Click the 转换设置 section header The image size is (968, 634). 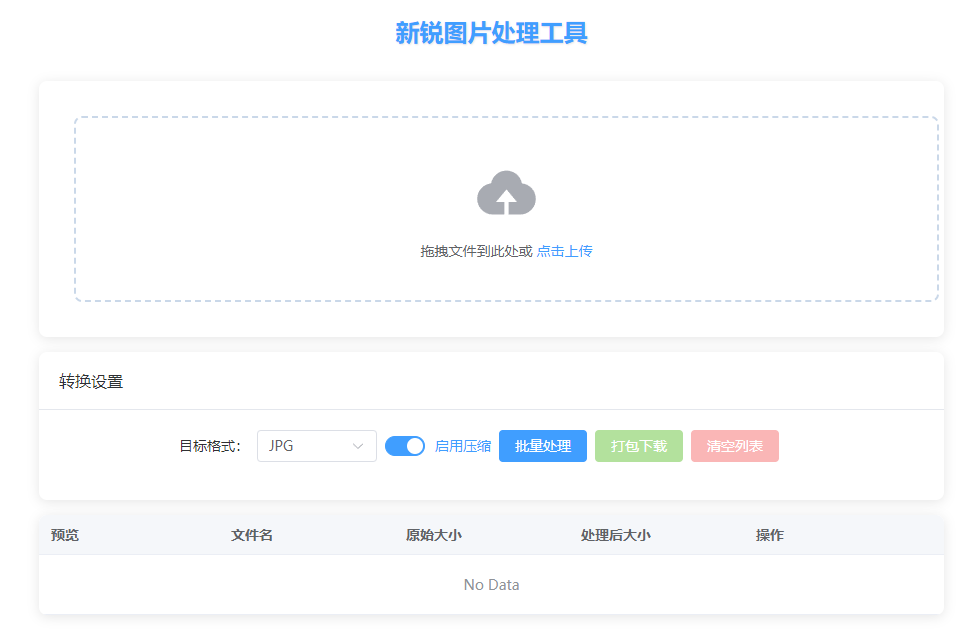[x=91, y=382]
